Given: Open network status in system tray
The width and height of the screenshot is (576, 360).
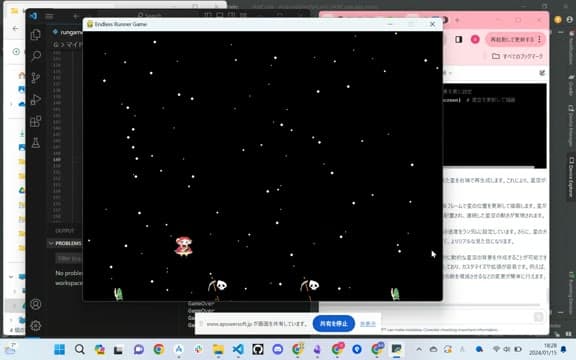Looking at the screenshot, I should pyautogui.click(x=497, y=349).
